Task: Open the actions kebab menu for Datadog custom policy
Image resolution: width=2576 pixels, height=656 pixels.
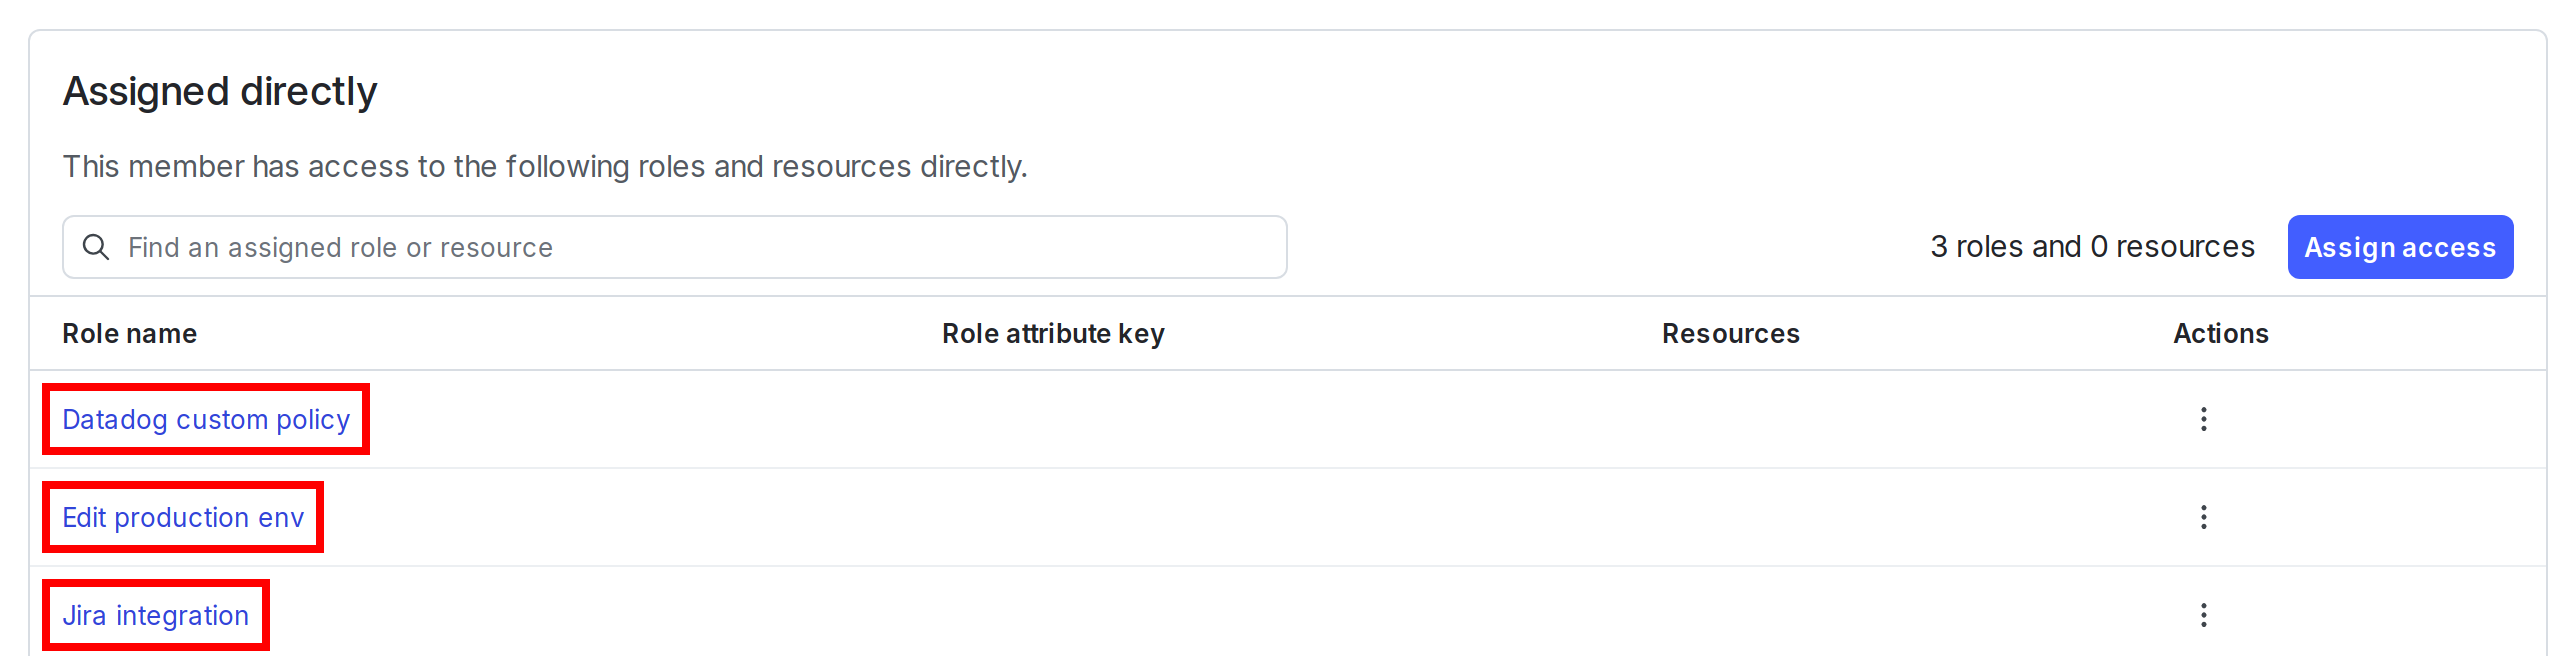Action: 2204,419
